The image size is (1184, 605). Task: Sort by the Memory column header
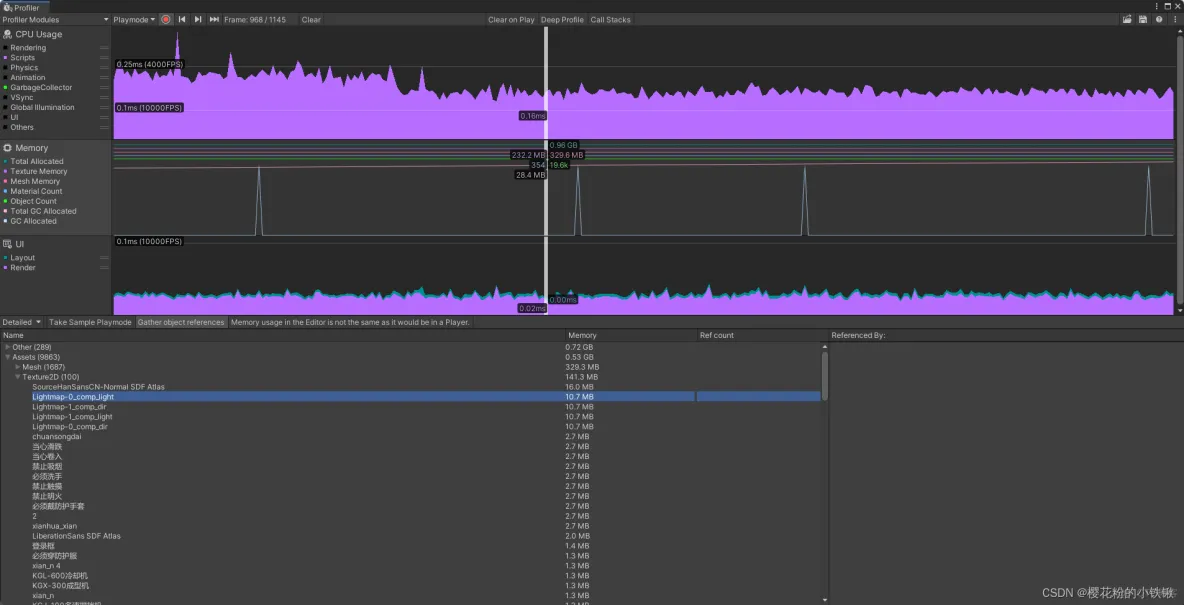pos(631,335)
